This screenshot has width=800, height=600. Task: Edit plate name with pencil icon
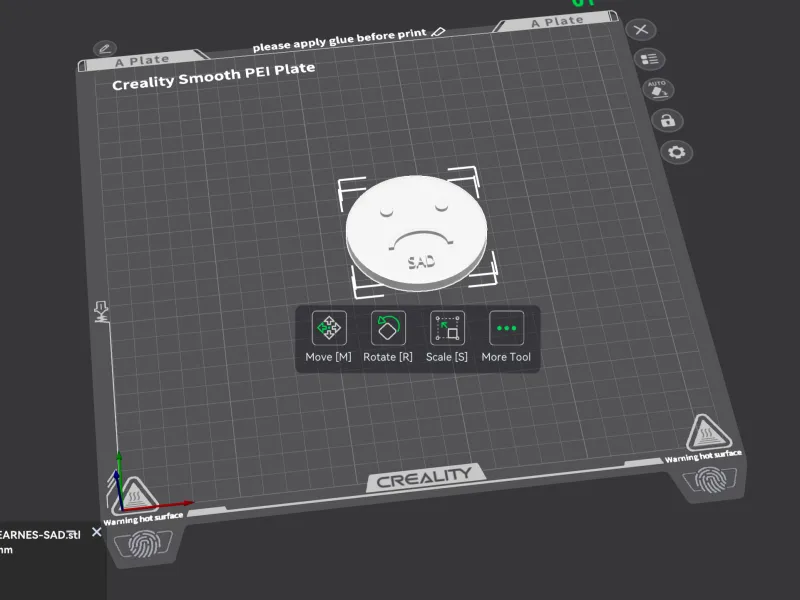click(x=105, y=48)
